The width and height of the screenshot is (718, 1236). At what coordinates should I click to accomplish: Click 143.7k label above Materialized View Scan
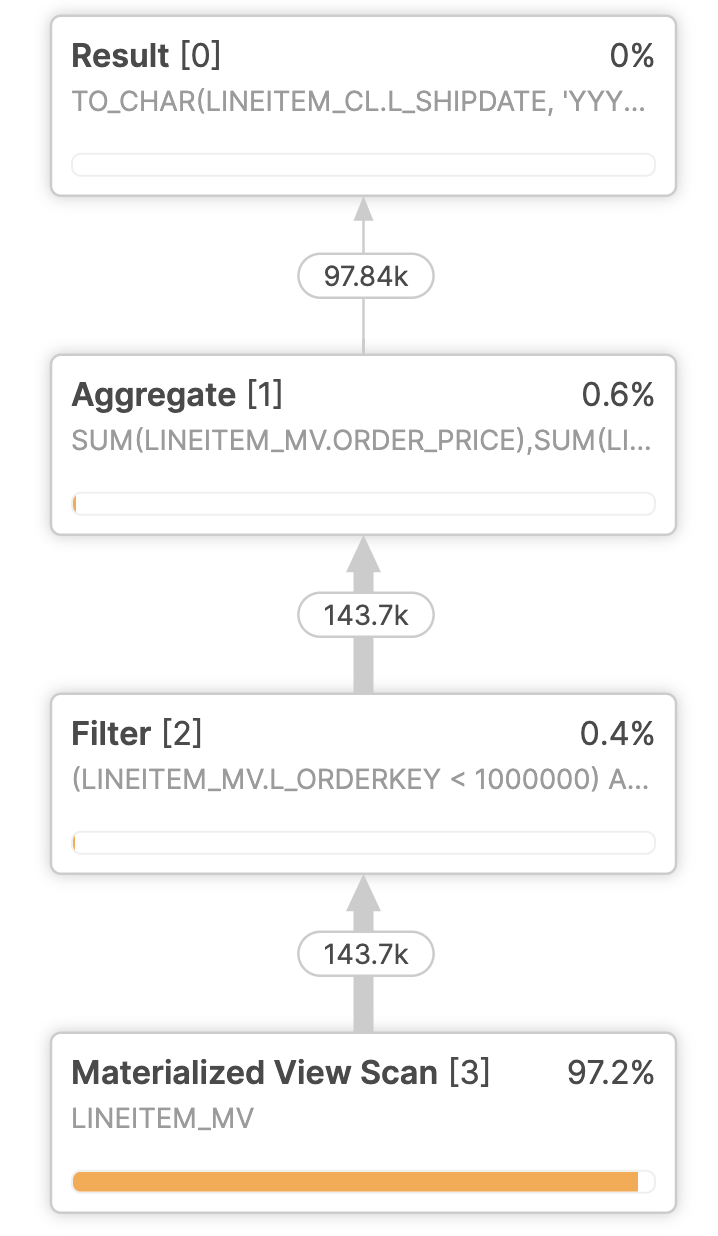click(365, 955)
